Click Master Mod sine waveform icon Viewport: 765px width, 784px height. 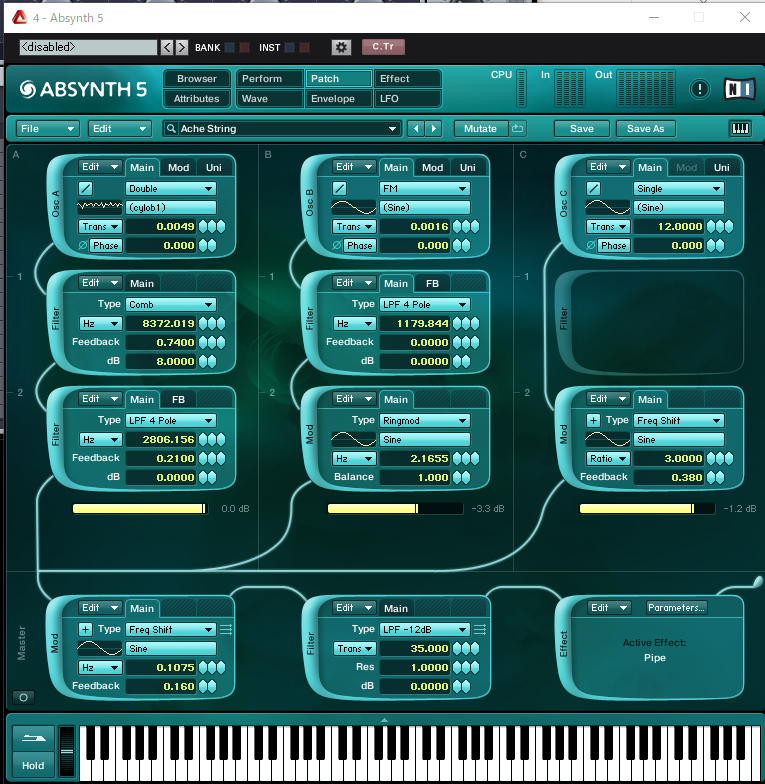[x=100, y=648]
